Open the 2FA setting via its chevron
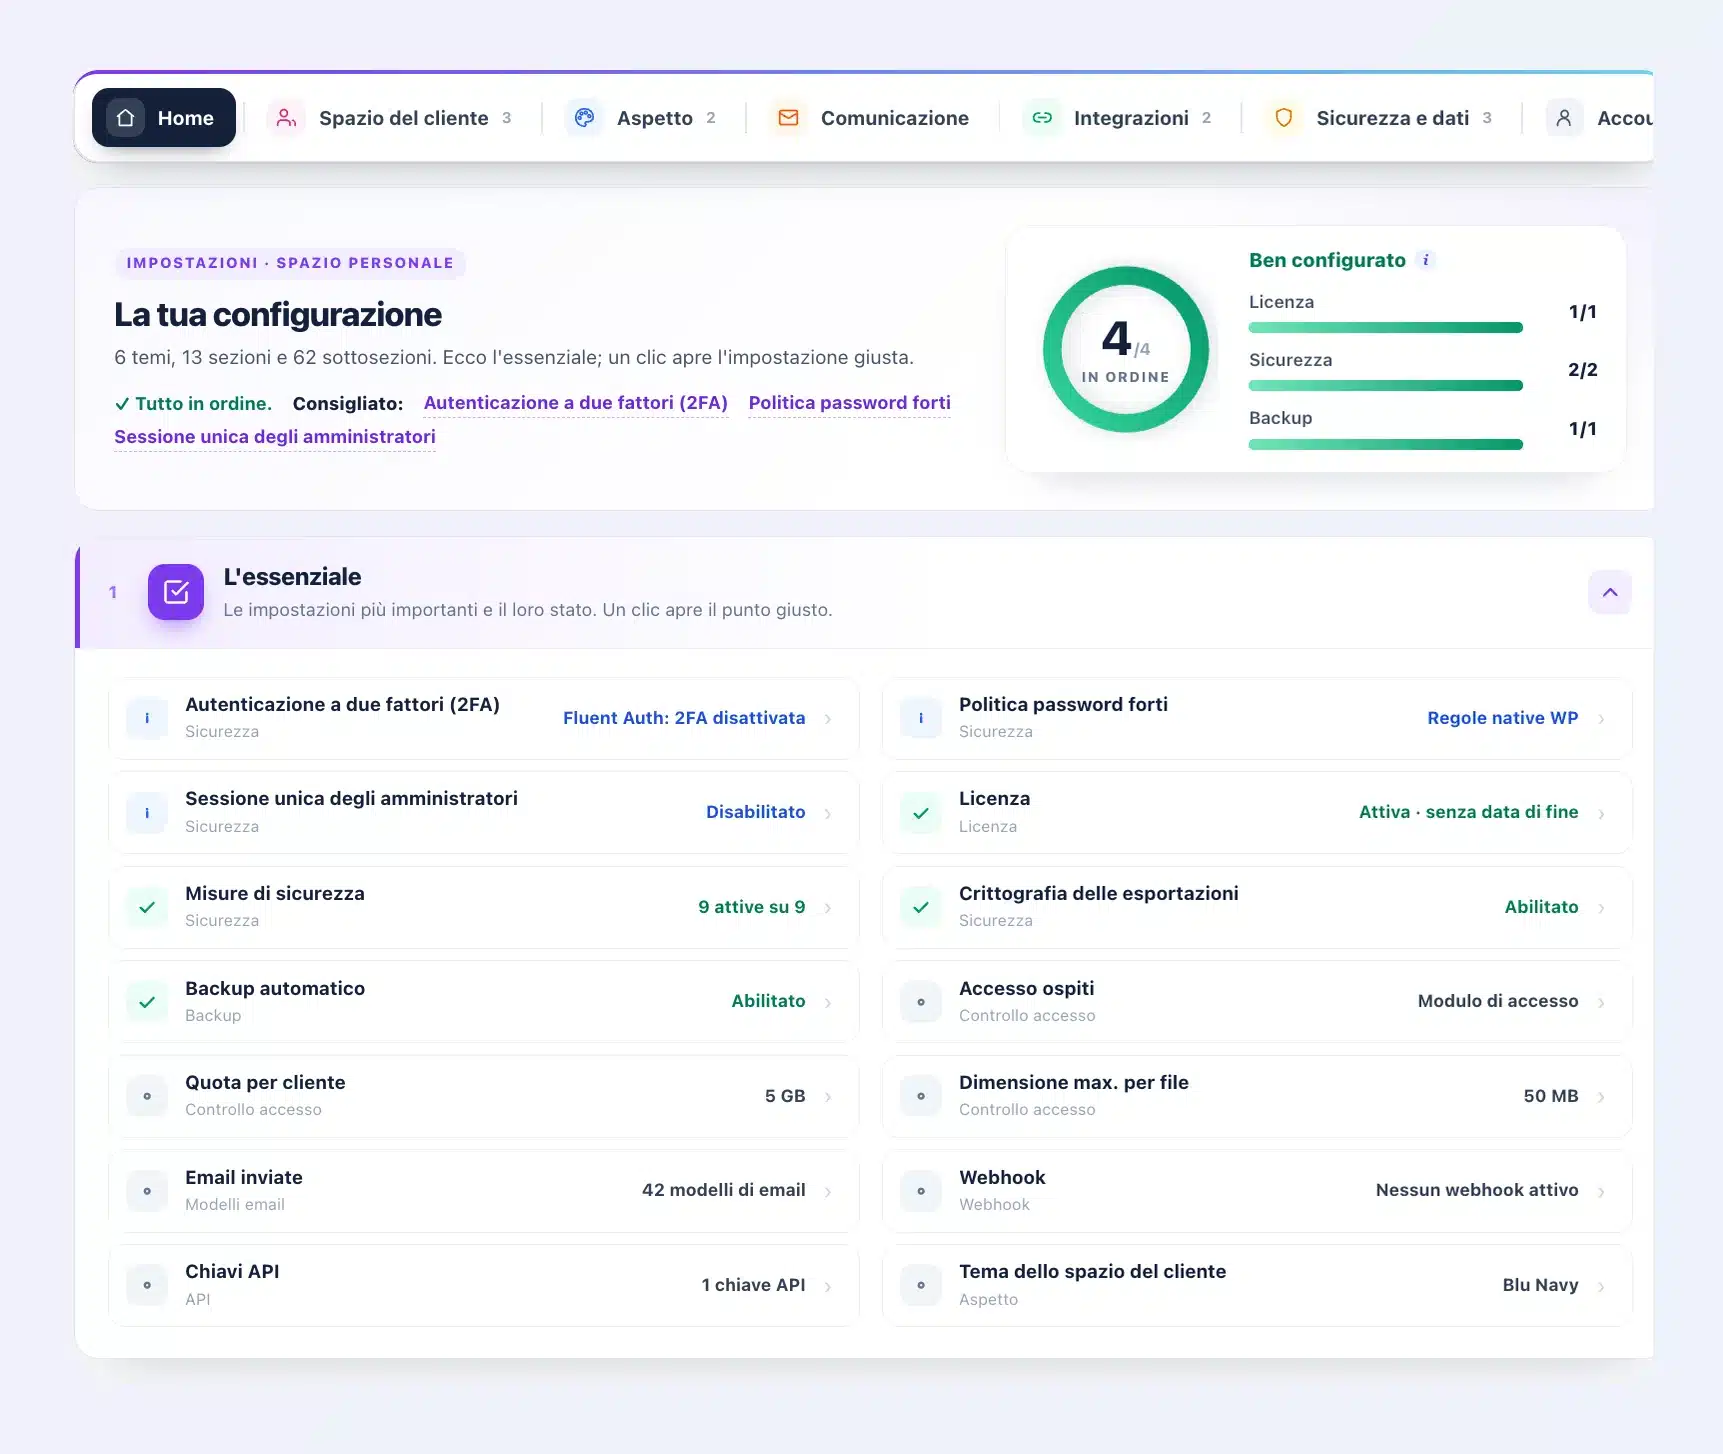 point(828,719)
